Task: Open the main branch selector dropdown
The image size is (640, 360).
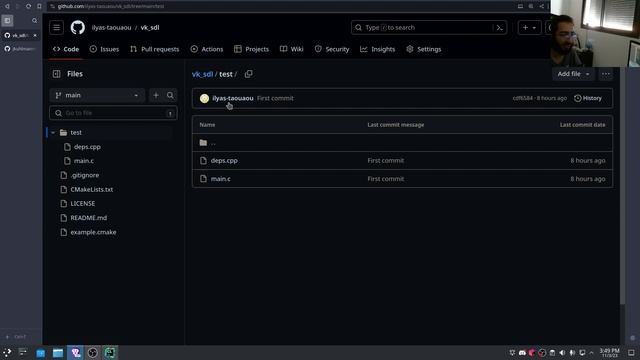Action: click(97, 95)
